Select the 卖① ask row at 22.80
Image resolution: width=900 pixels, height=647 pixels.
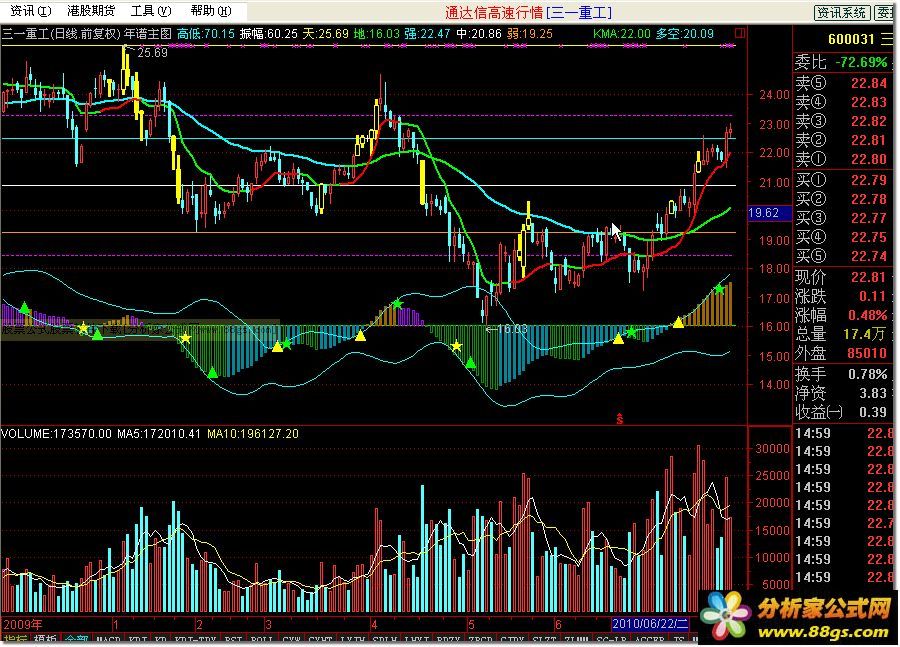(842, 159)
